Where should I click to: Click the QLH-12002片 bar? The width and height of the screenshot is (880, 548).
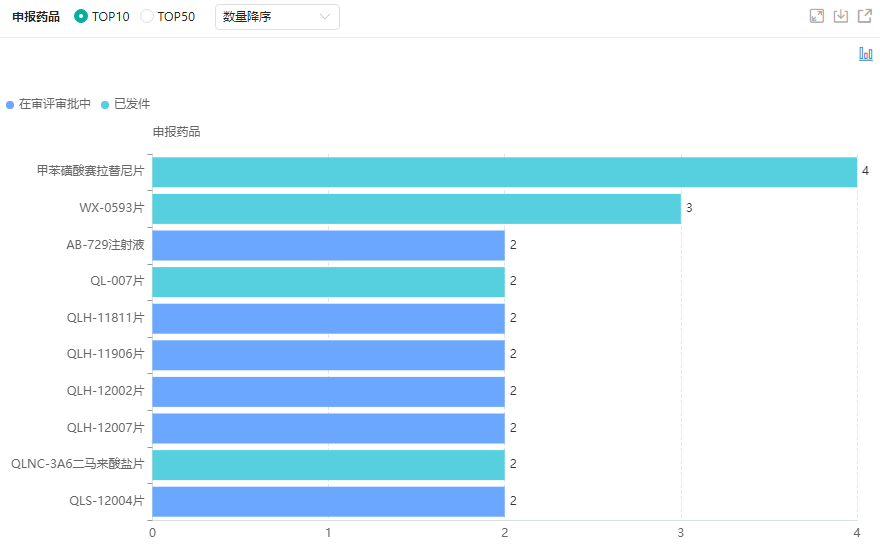click(x=328, y=391)
